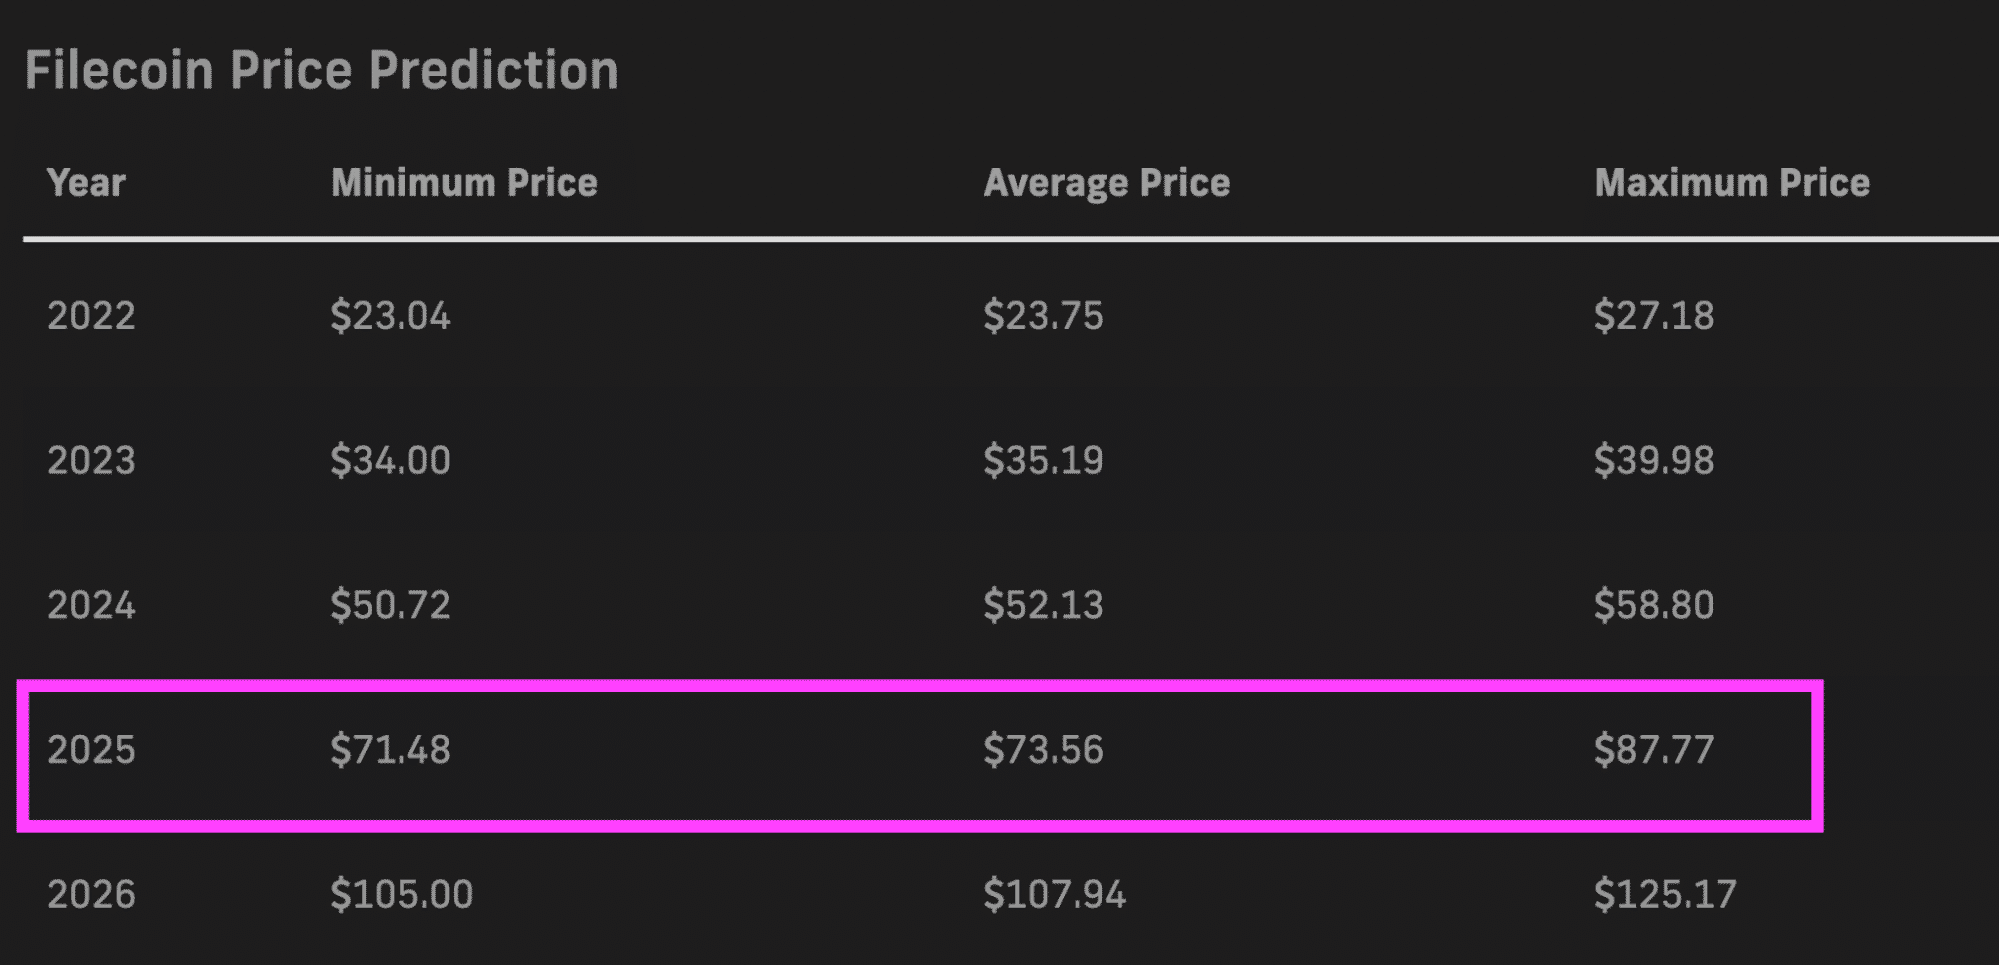Viewport: 1999px width, 966px height.
Task: Select the Average Price column header
Action: (x=1107, y=183)
